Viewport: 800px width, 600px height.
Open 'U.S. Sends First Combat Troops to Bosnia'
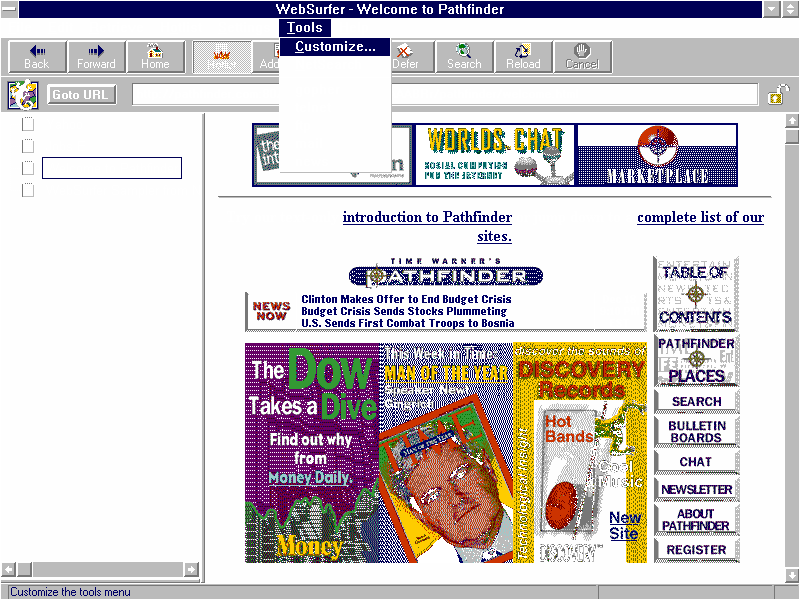pyautogui.click(x=408, y=323)
